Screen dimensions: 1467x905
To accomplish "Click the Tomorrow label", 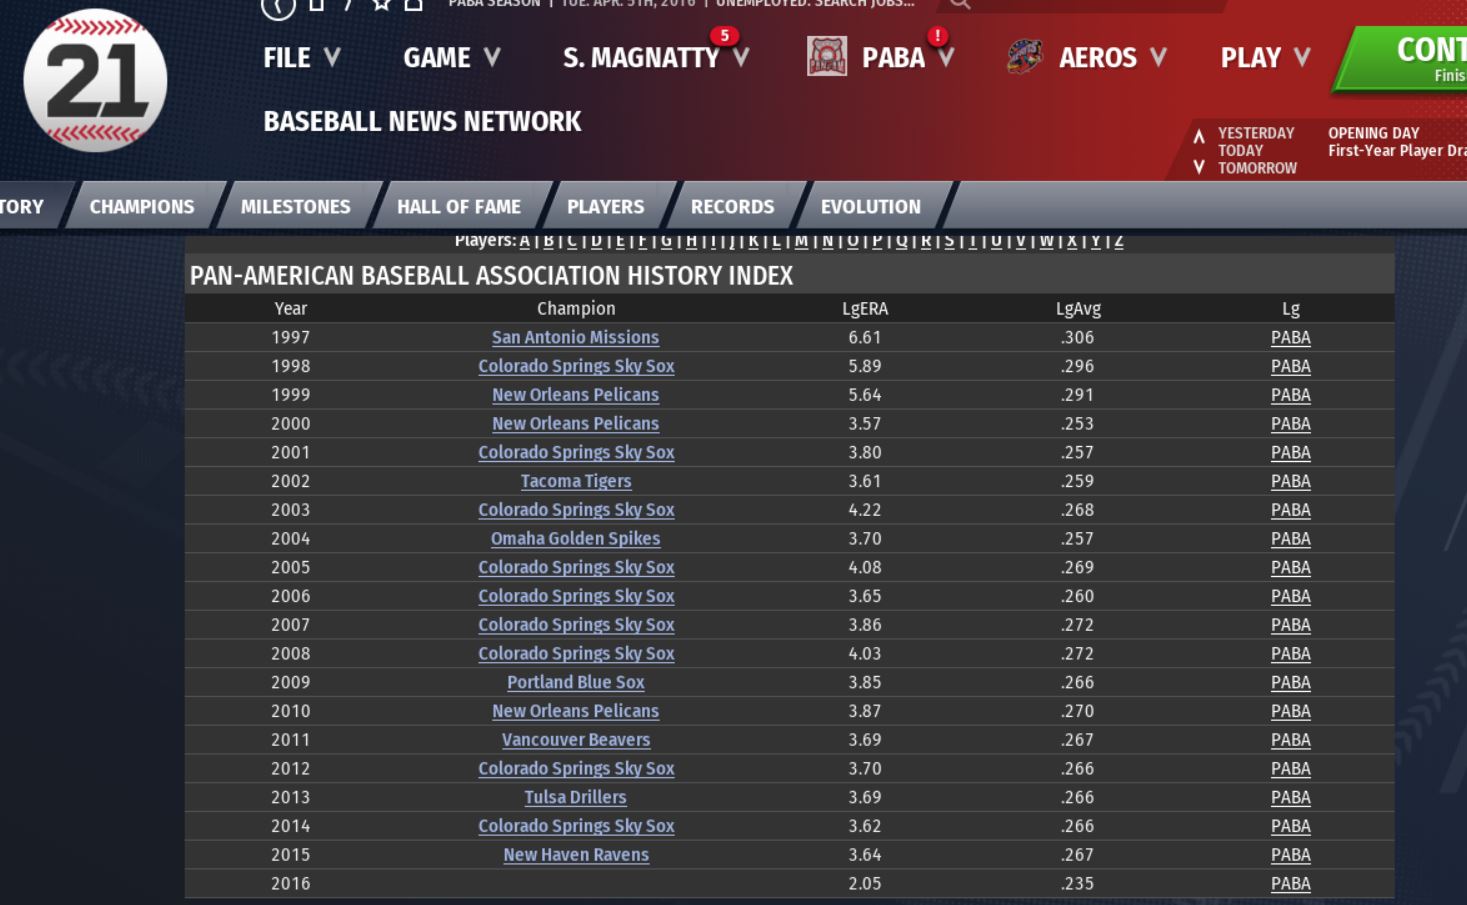I will tap(1257, 168).
